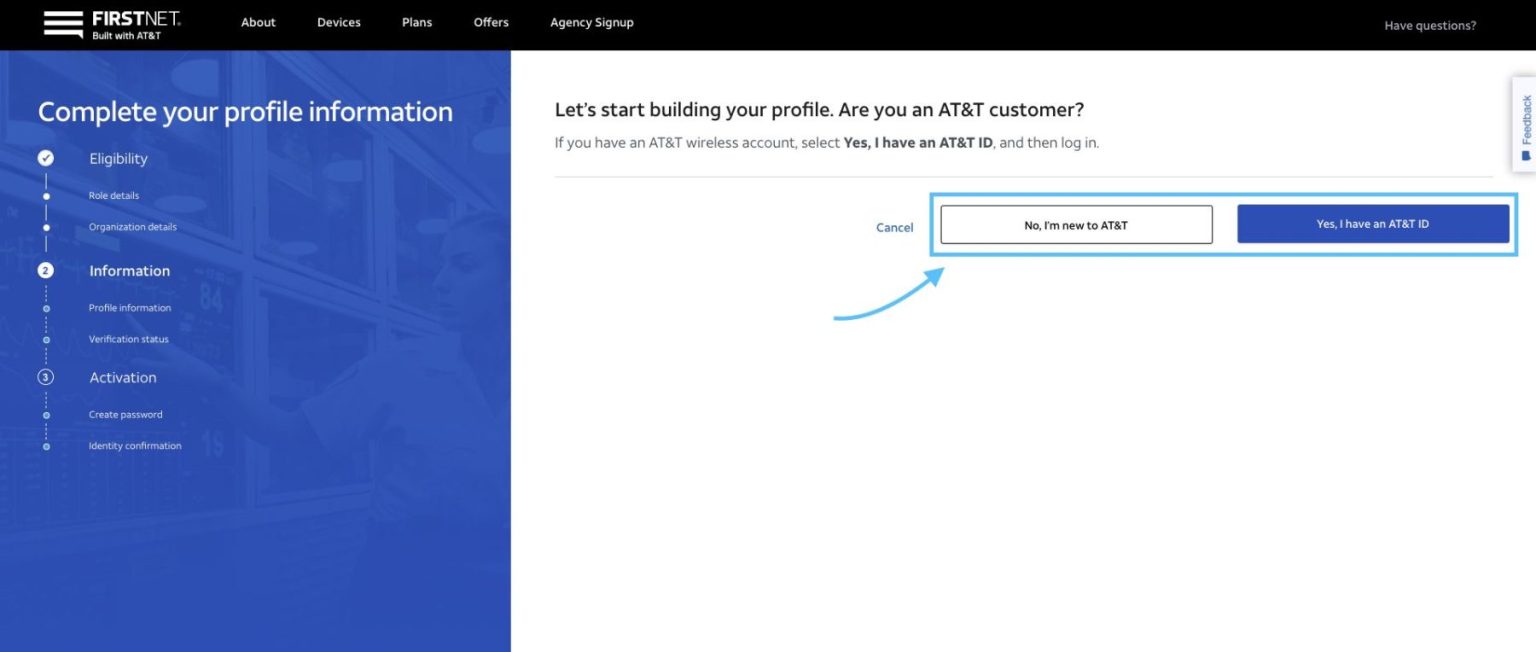Open the Agency Signup menu item
This screenshot has width=1536, height=652.
coord(591,22)
